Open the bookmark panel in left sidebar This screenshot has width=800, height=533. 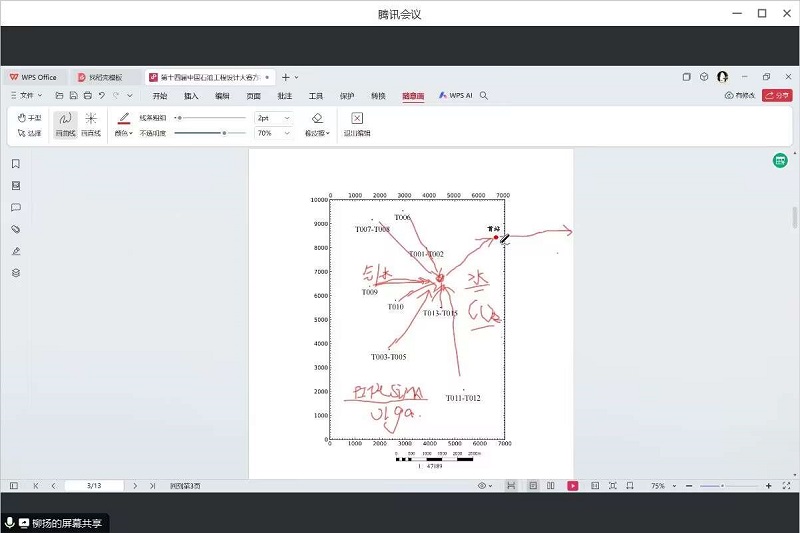pos(15,164)
